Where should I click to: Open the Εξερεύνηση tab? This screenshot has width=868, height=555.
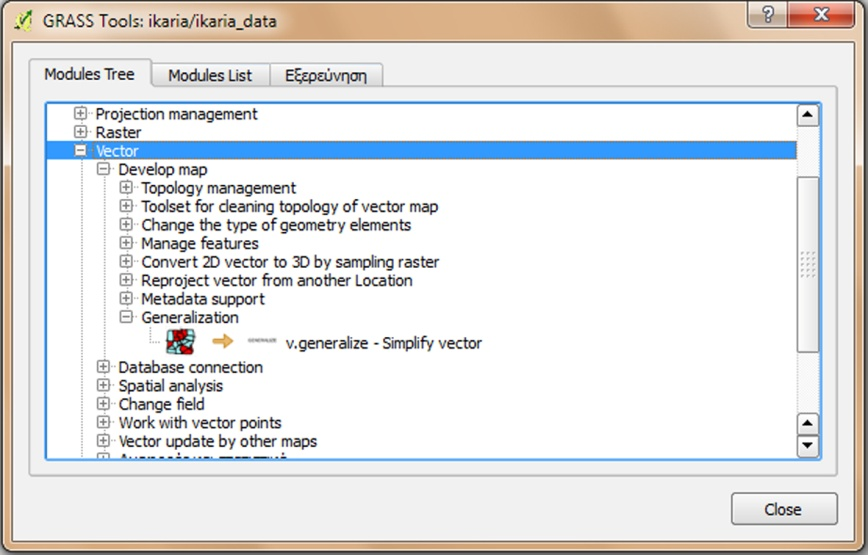(x=326, y=75)
